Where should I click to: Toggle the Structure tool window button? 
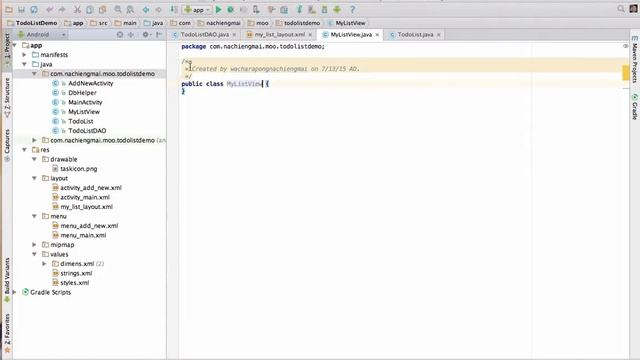[x=7, y=98]
